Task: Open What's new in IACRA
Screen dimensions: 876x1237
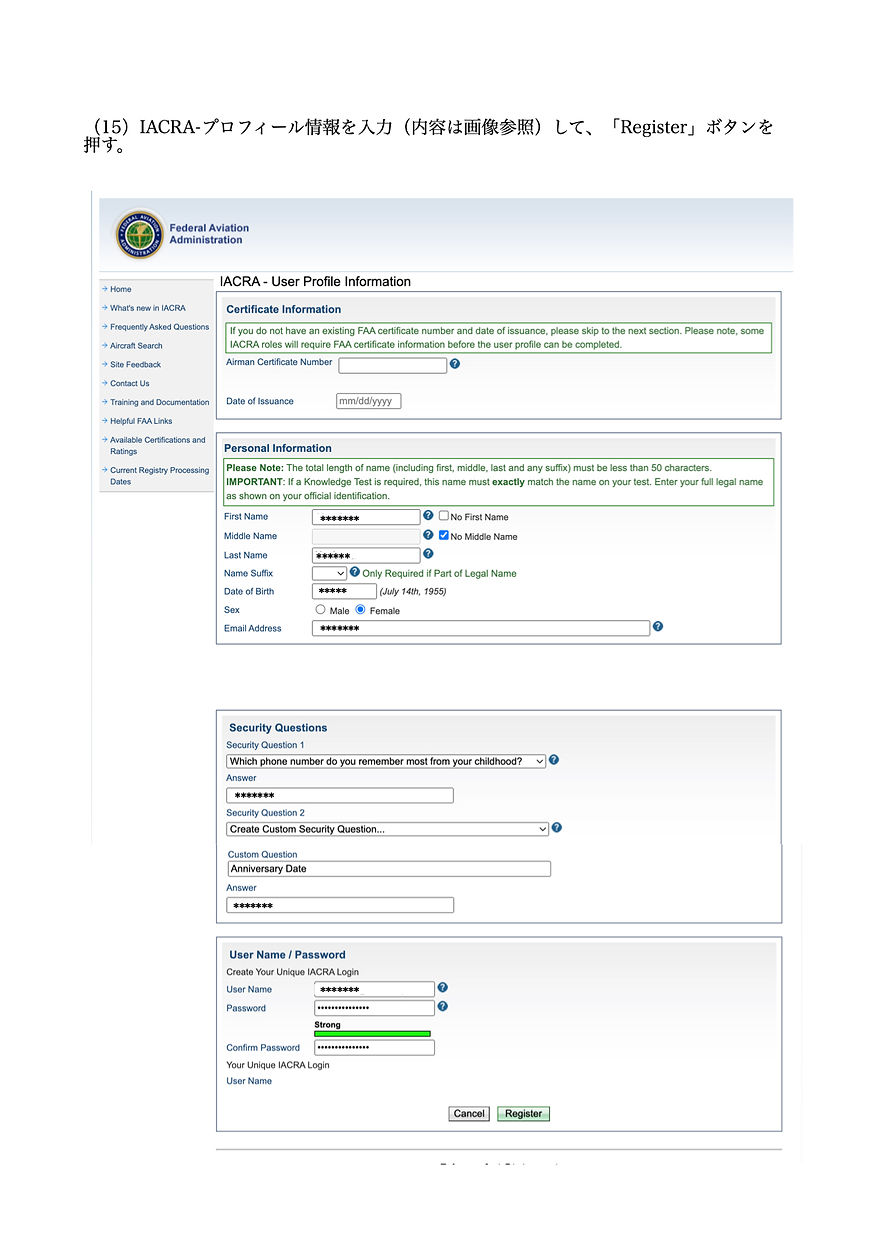Action: tap(147, 308)
